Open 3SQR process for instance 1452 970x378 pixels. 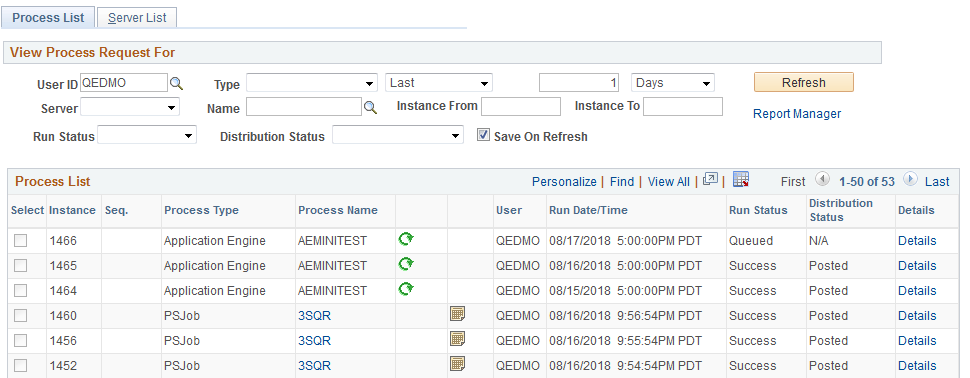(x=314, y=366)
